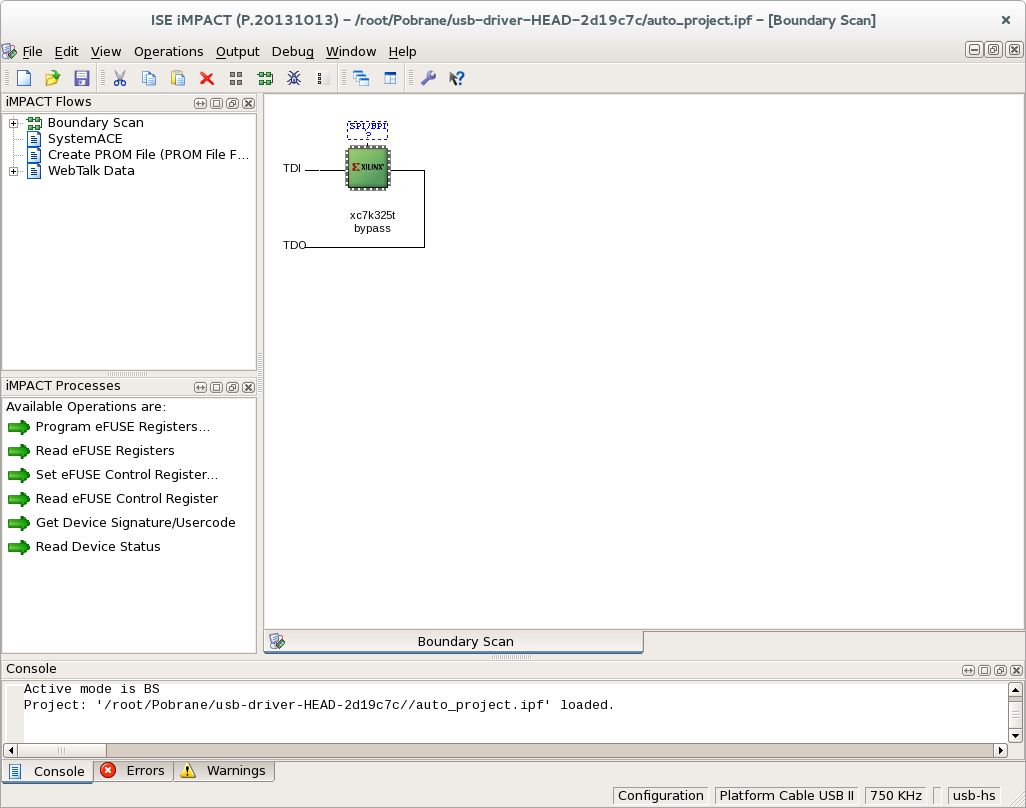
Task: Select WebTalk Data flow item
Action: point(91,171)
